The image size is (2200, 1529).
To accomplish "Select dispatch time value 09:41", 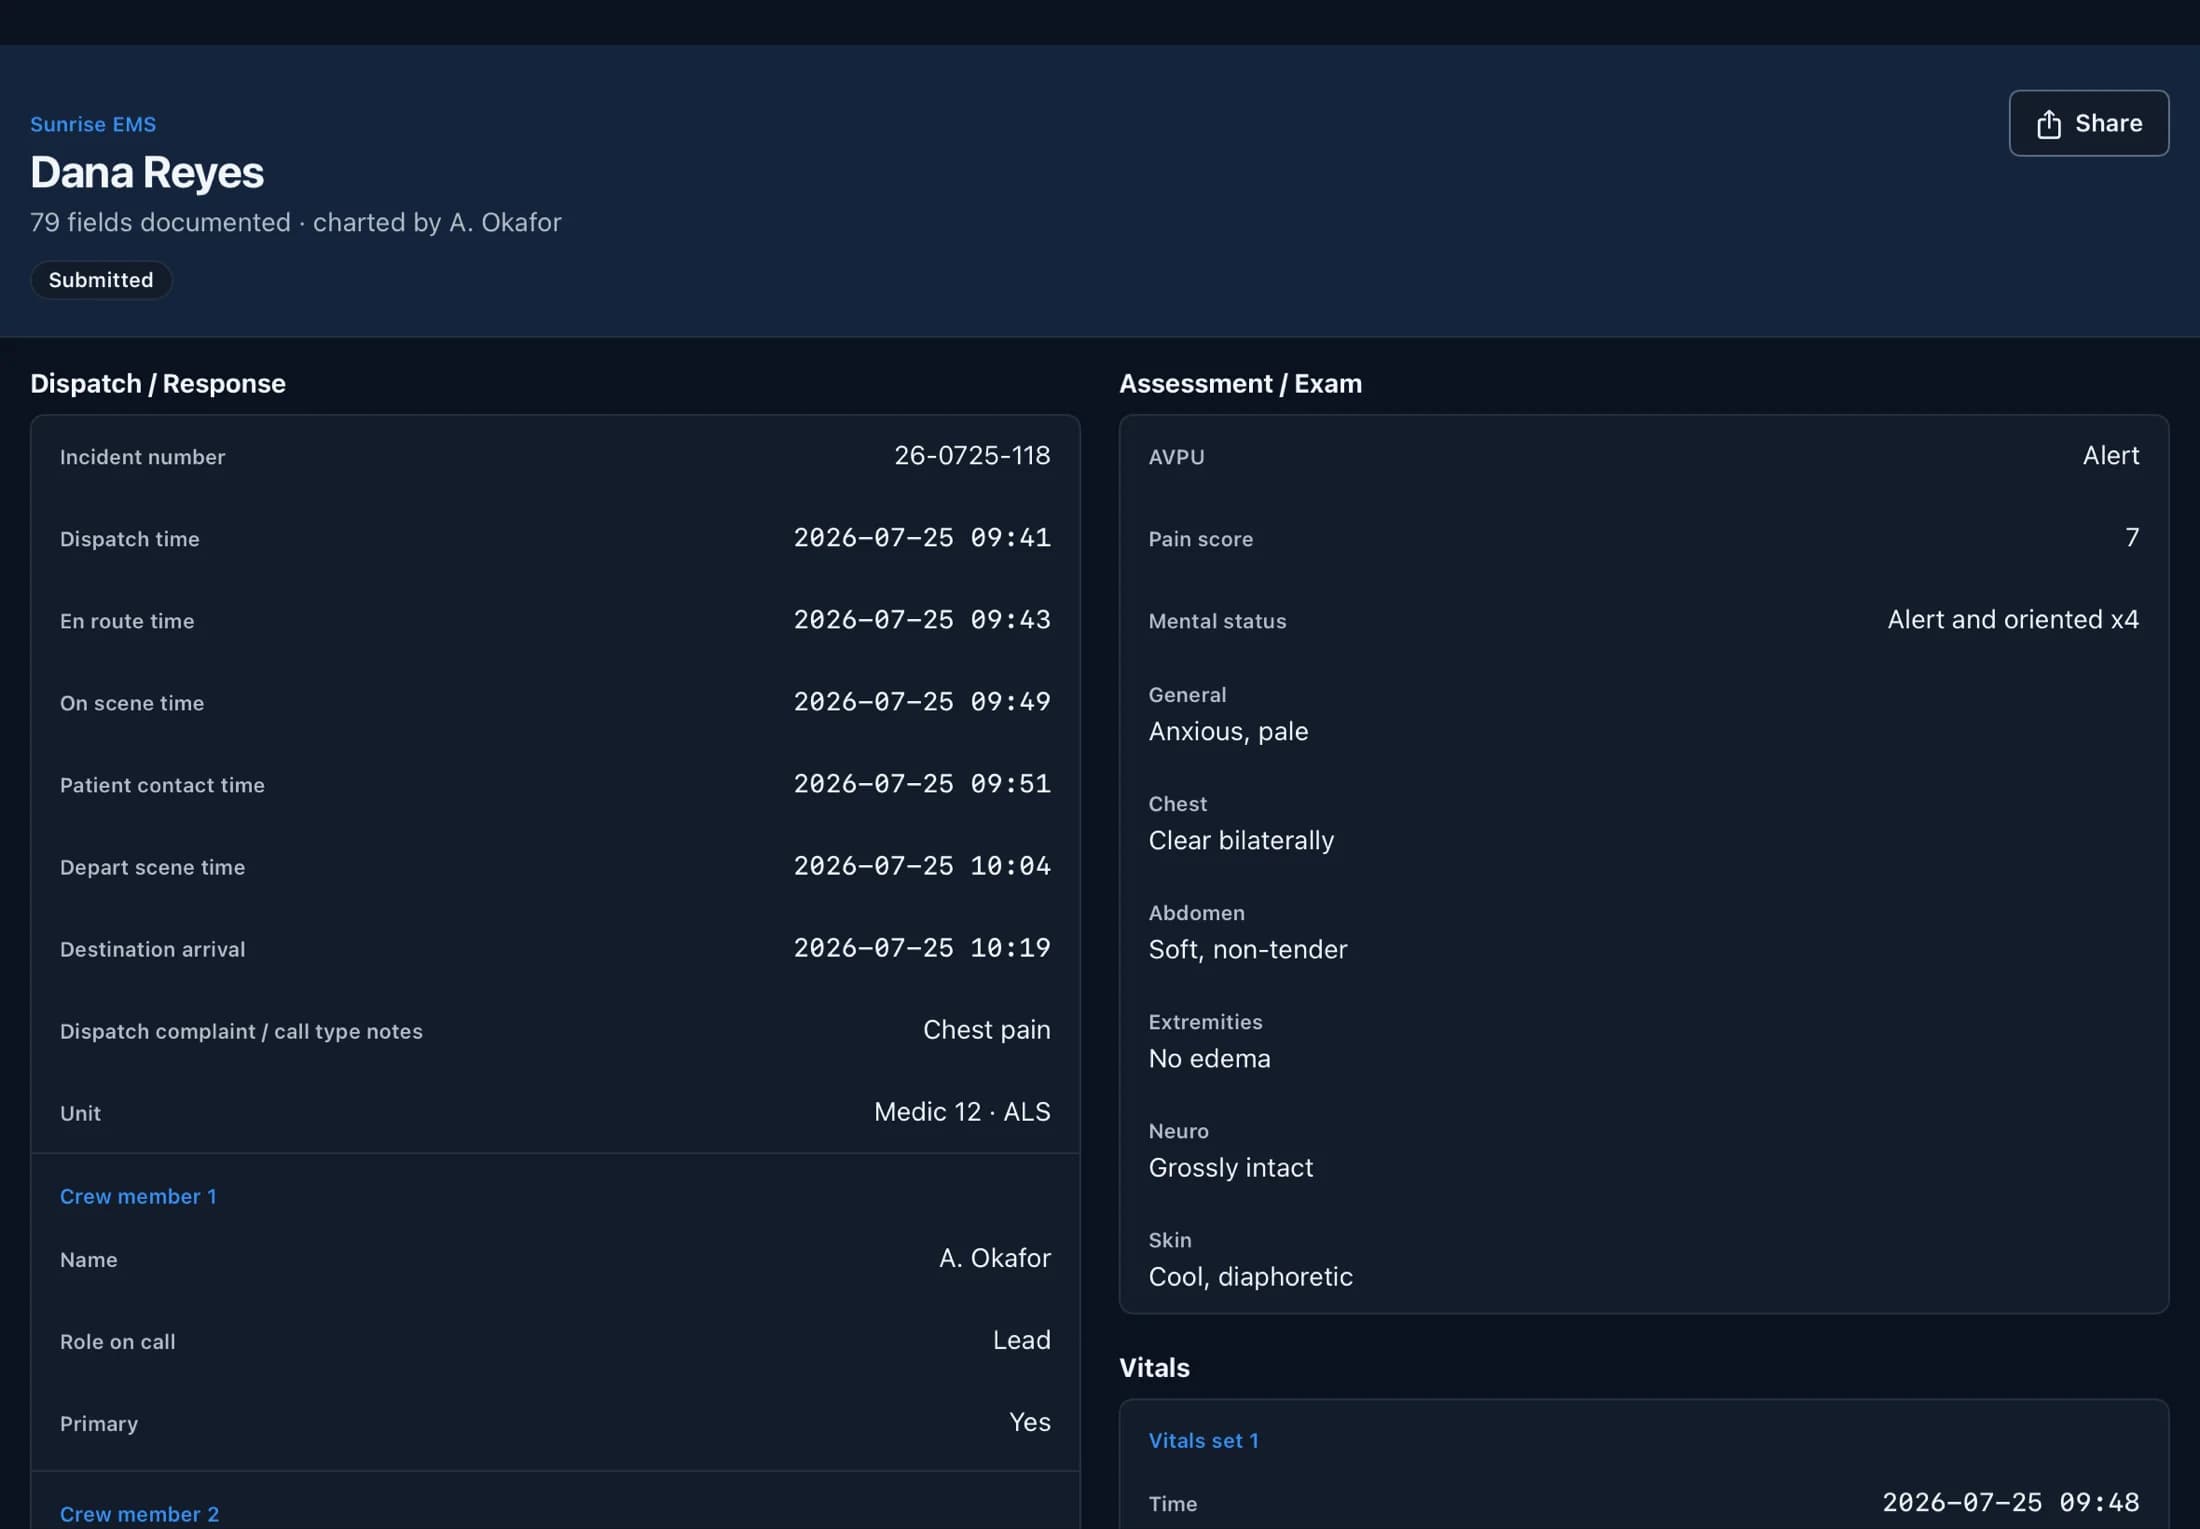I will tap(922, 537).
